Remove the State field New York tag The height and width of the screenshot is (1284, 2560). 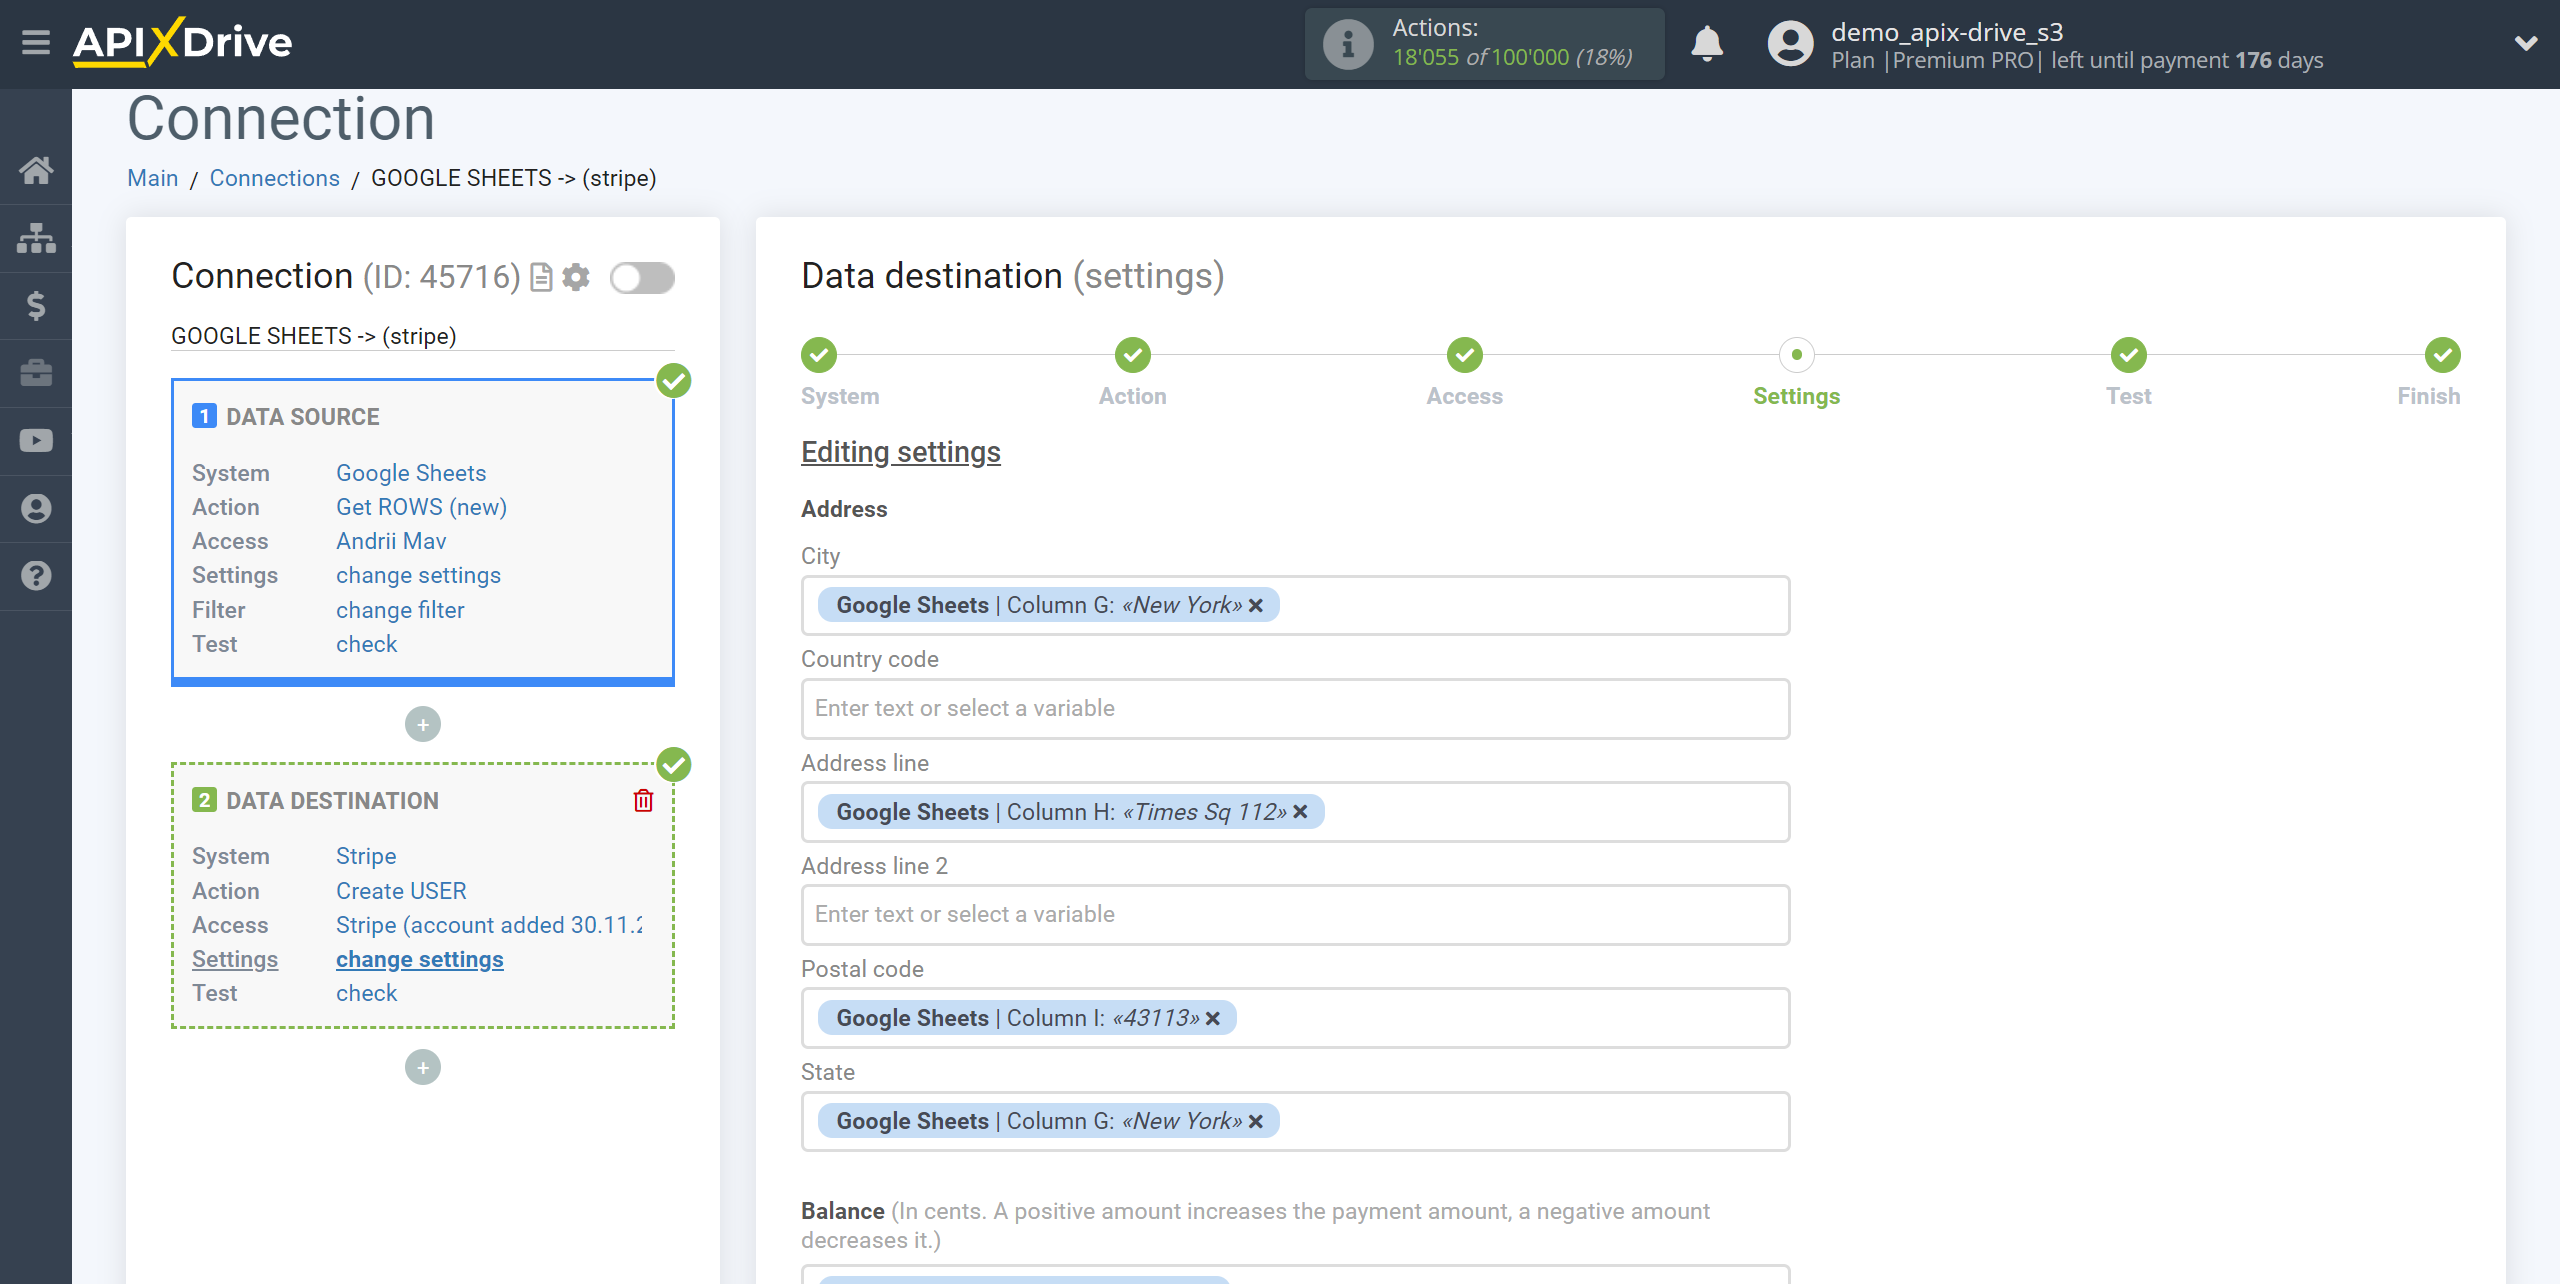[1256, 1122]
